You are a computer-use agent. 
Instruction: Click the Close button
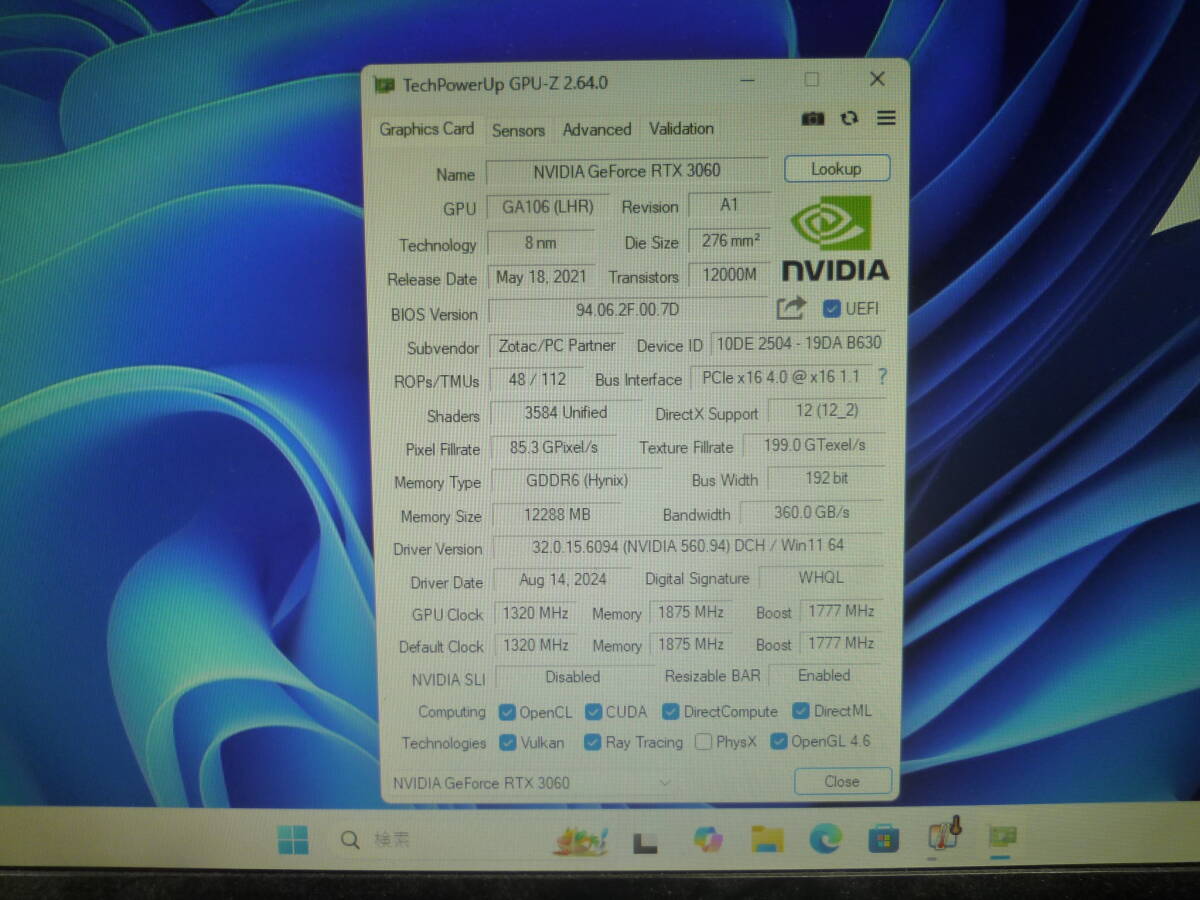842,781
